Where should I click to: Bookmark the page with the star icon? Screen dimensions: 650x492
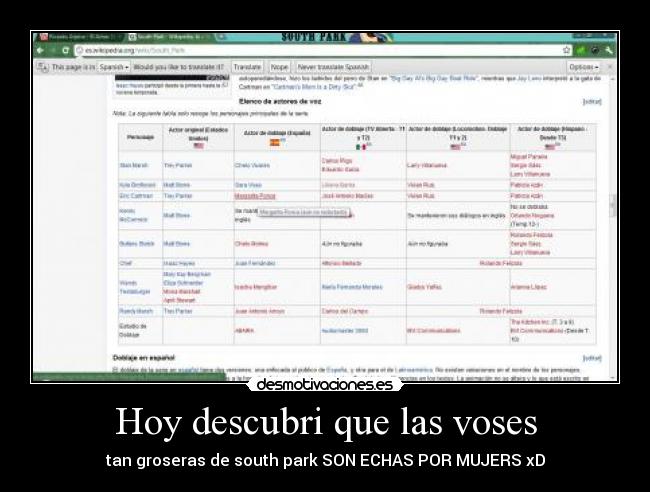coord(566,50)
